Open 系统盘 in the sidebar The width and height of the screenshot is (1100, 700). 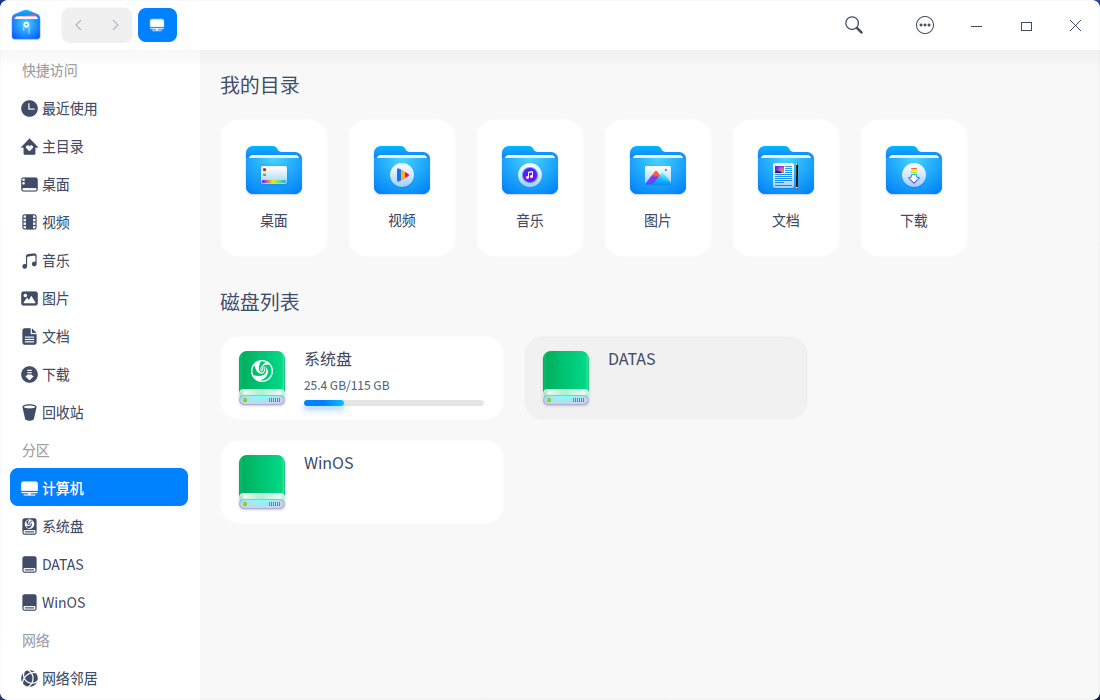[x=99, y=527]
